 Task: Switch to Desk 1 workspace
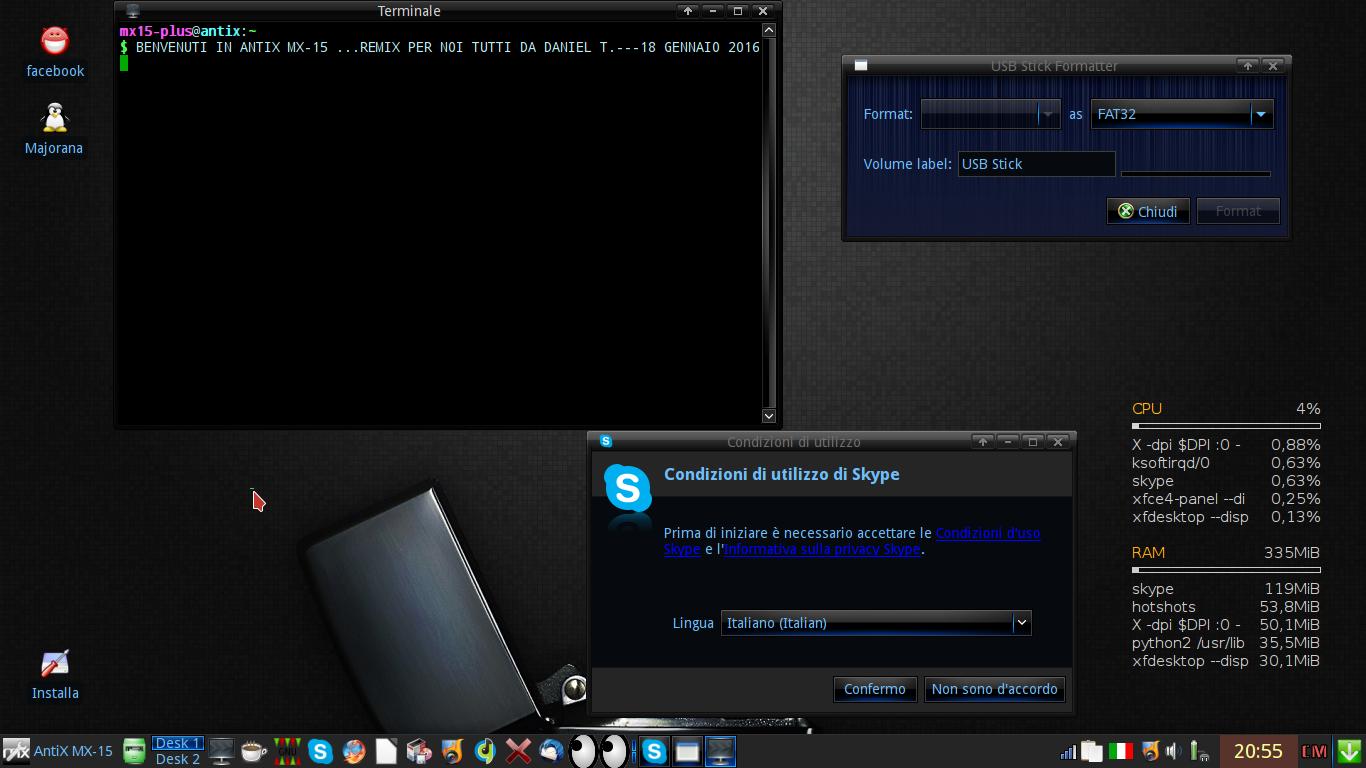click(178, 743)
